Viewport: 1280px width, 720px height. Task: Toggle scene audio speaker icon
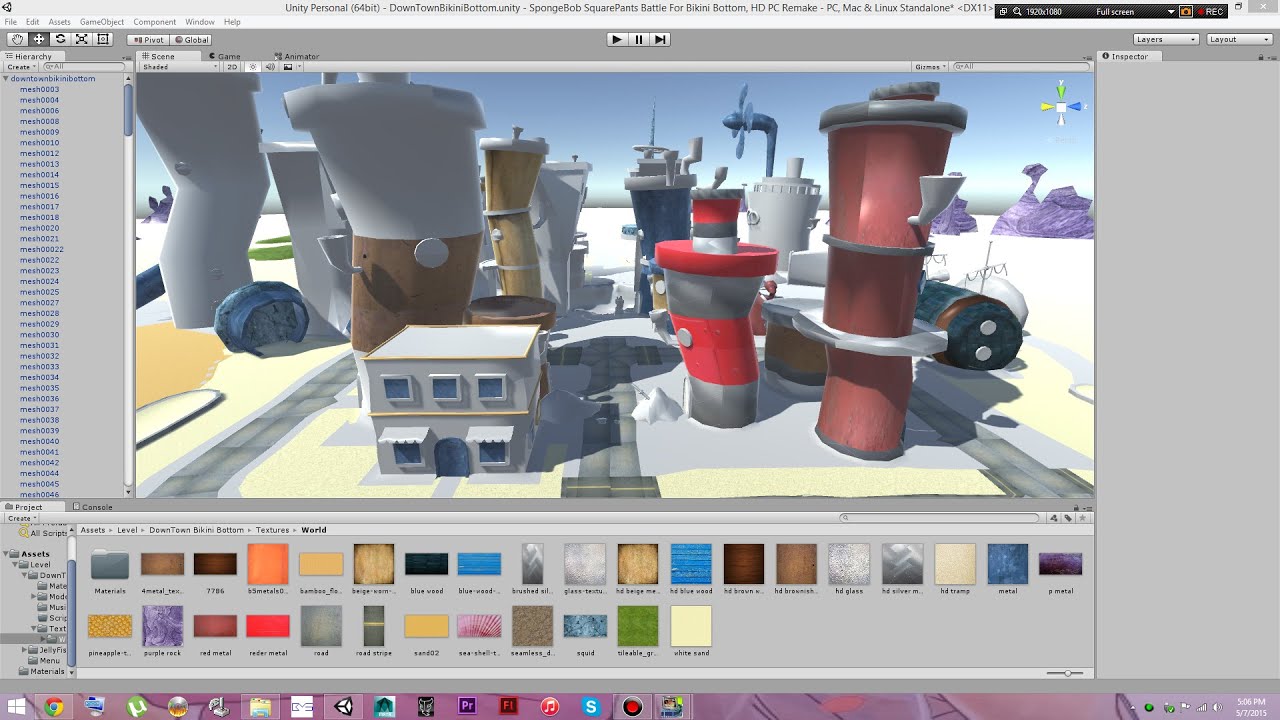271,67
